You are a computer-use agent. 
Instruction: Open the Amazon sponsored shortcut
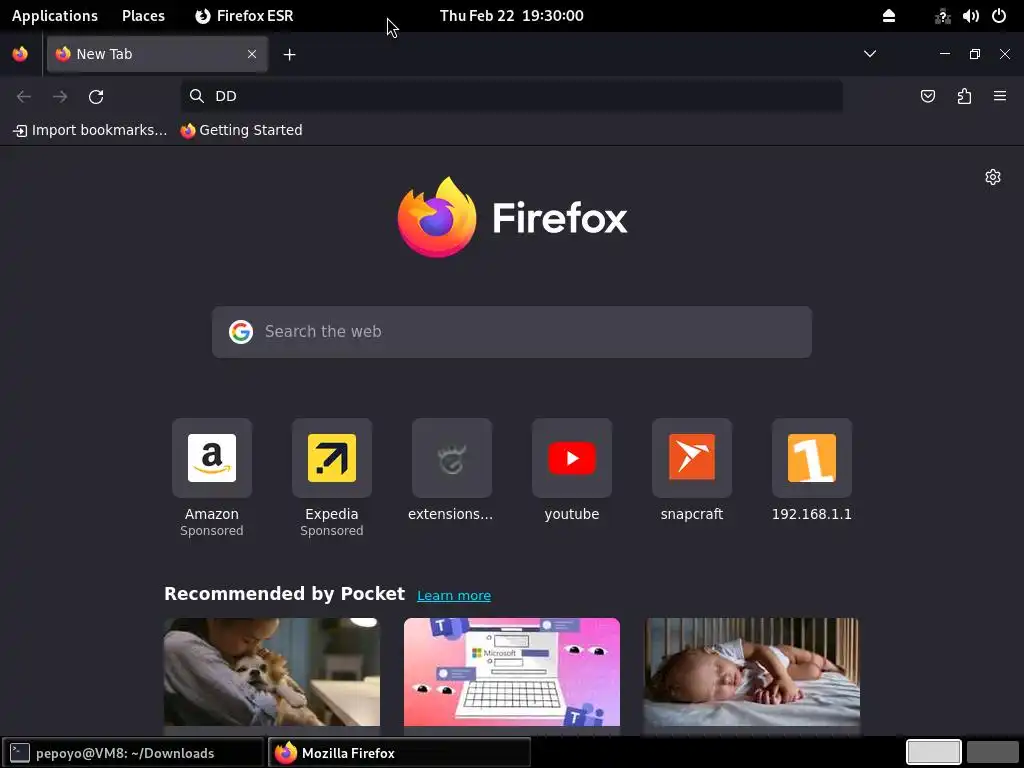[212, 478]
